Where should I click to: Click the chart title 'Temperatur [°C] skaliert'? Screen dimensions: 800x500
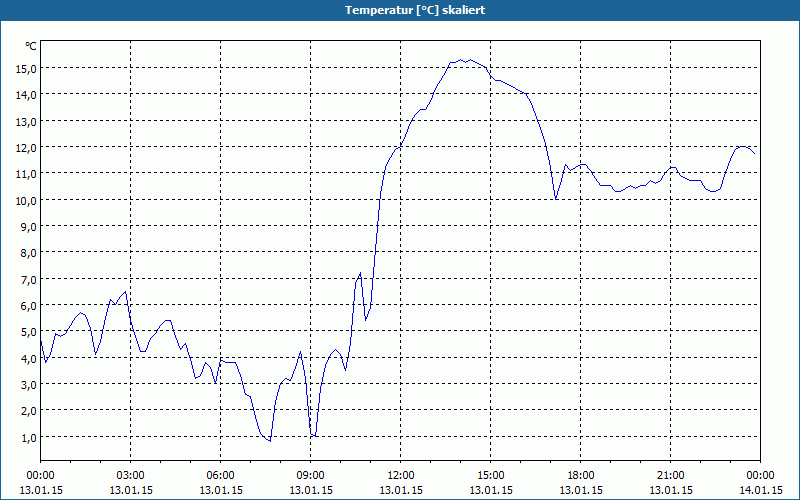tap(415, 10)
